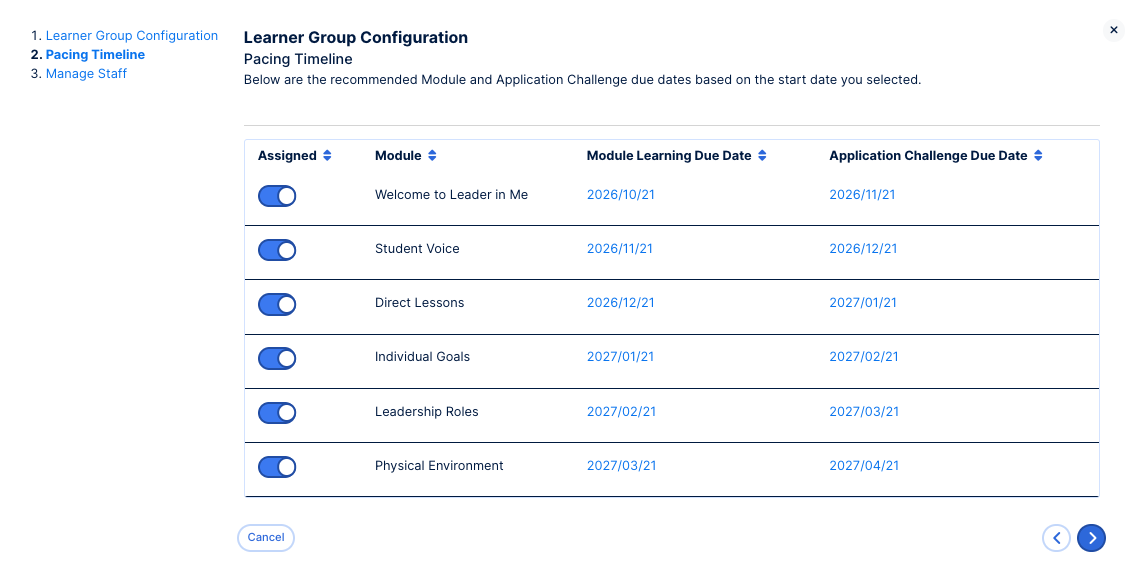Disable the Student Voice module toggle
This screenshot has height=575, width=1144.
(x=277, y=250)
